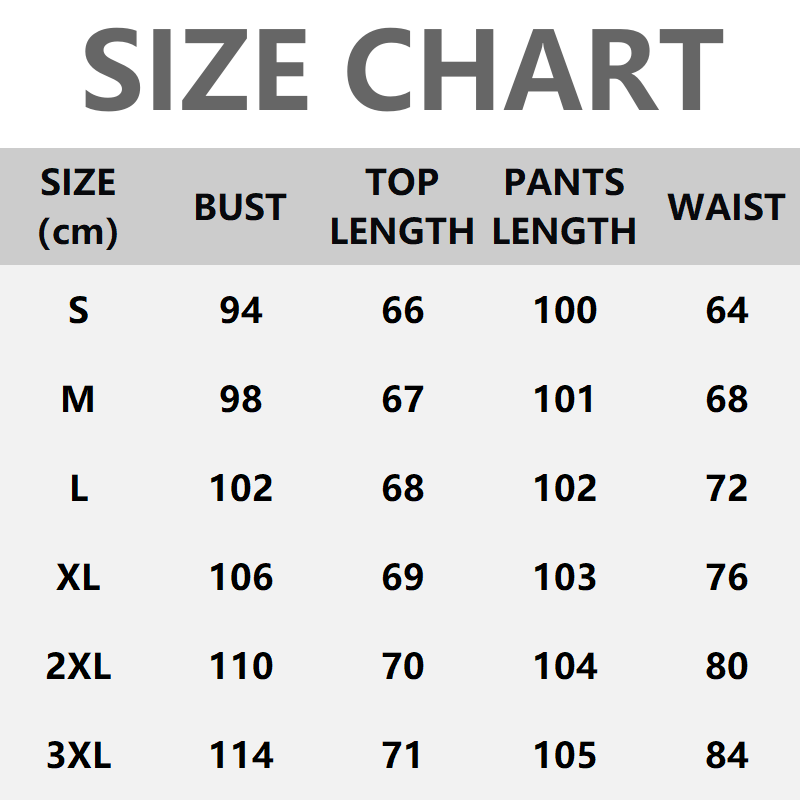Click bust value 94 for size S

click(x=241, y=311)
